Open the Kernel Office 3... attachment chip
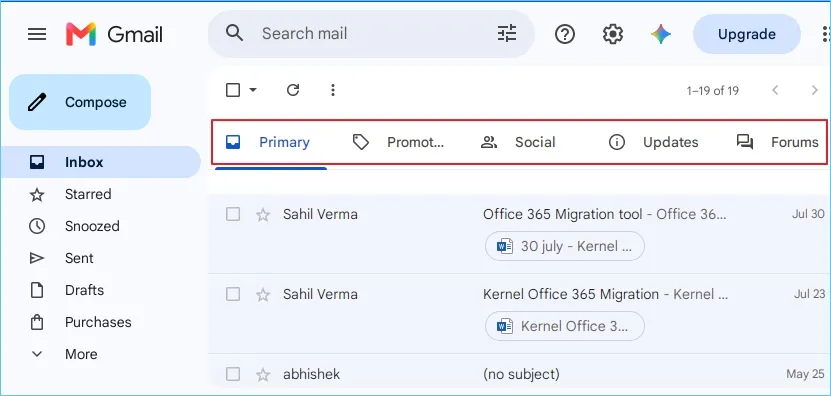The width and height of the screenshot is (831, 396). pos(565,326)
